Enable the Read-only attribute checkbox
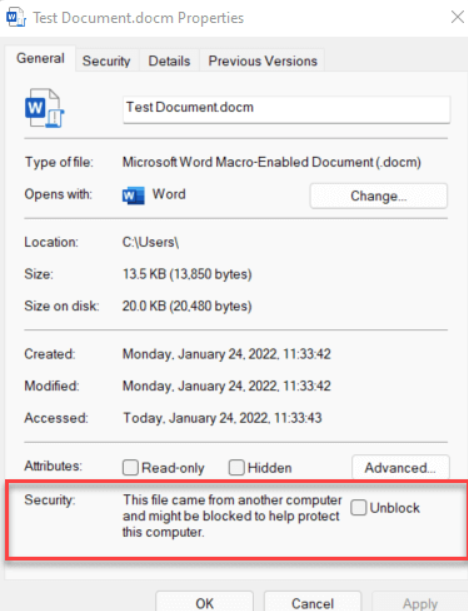Screen dimensions: 468x611 click(x=130, y=467)
